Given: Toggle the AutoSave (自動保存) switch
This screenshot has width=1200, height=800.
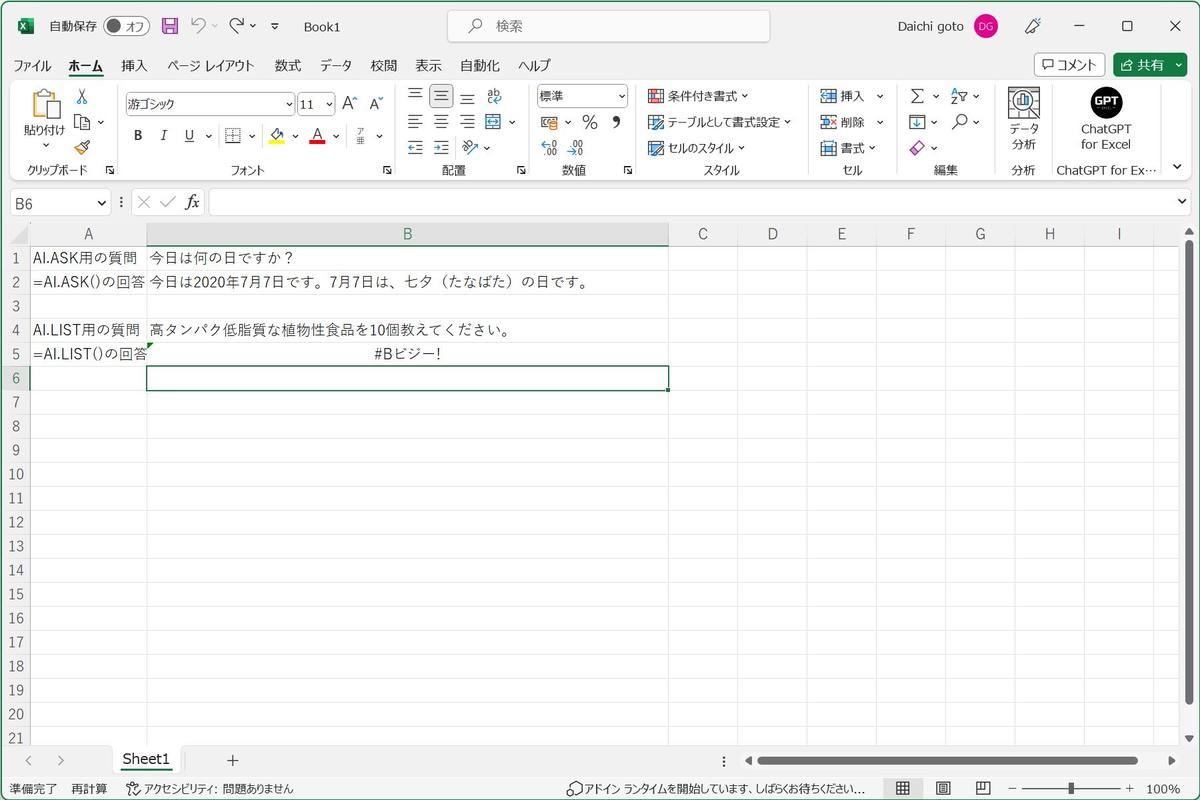Looking at the screenshot, I should coord(126,26).
